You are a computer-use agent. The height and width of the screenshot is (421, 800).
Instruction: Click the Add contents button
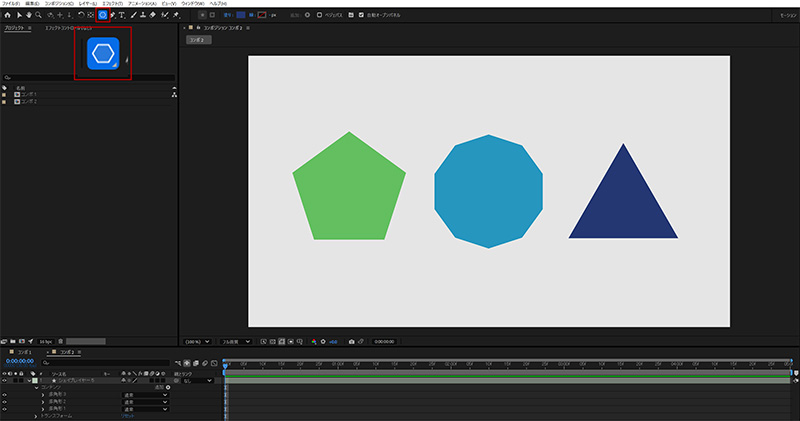click(167, 388)
